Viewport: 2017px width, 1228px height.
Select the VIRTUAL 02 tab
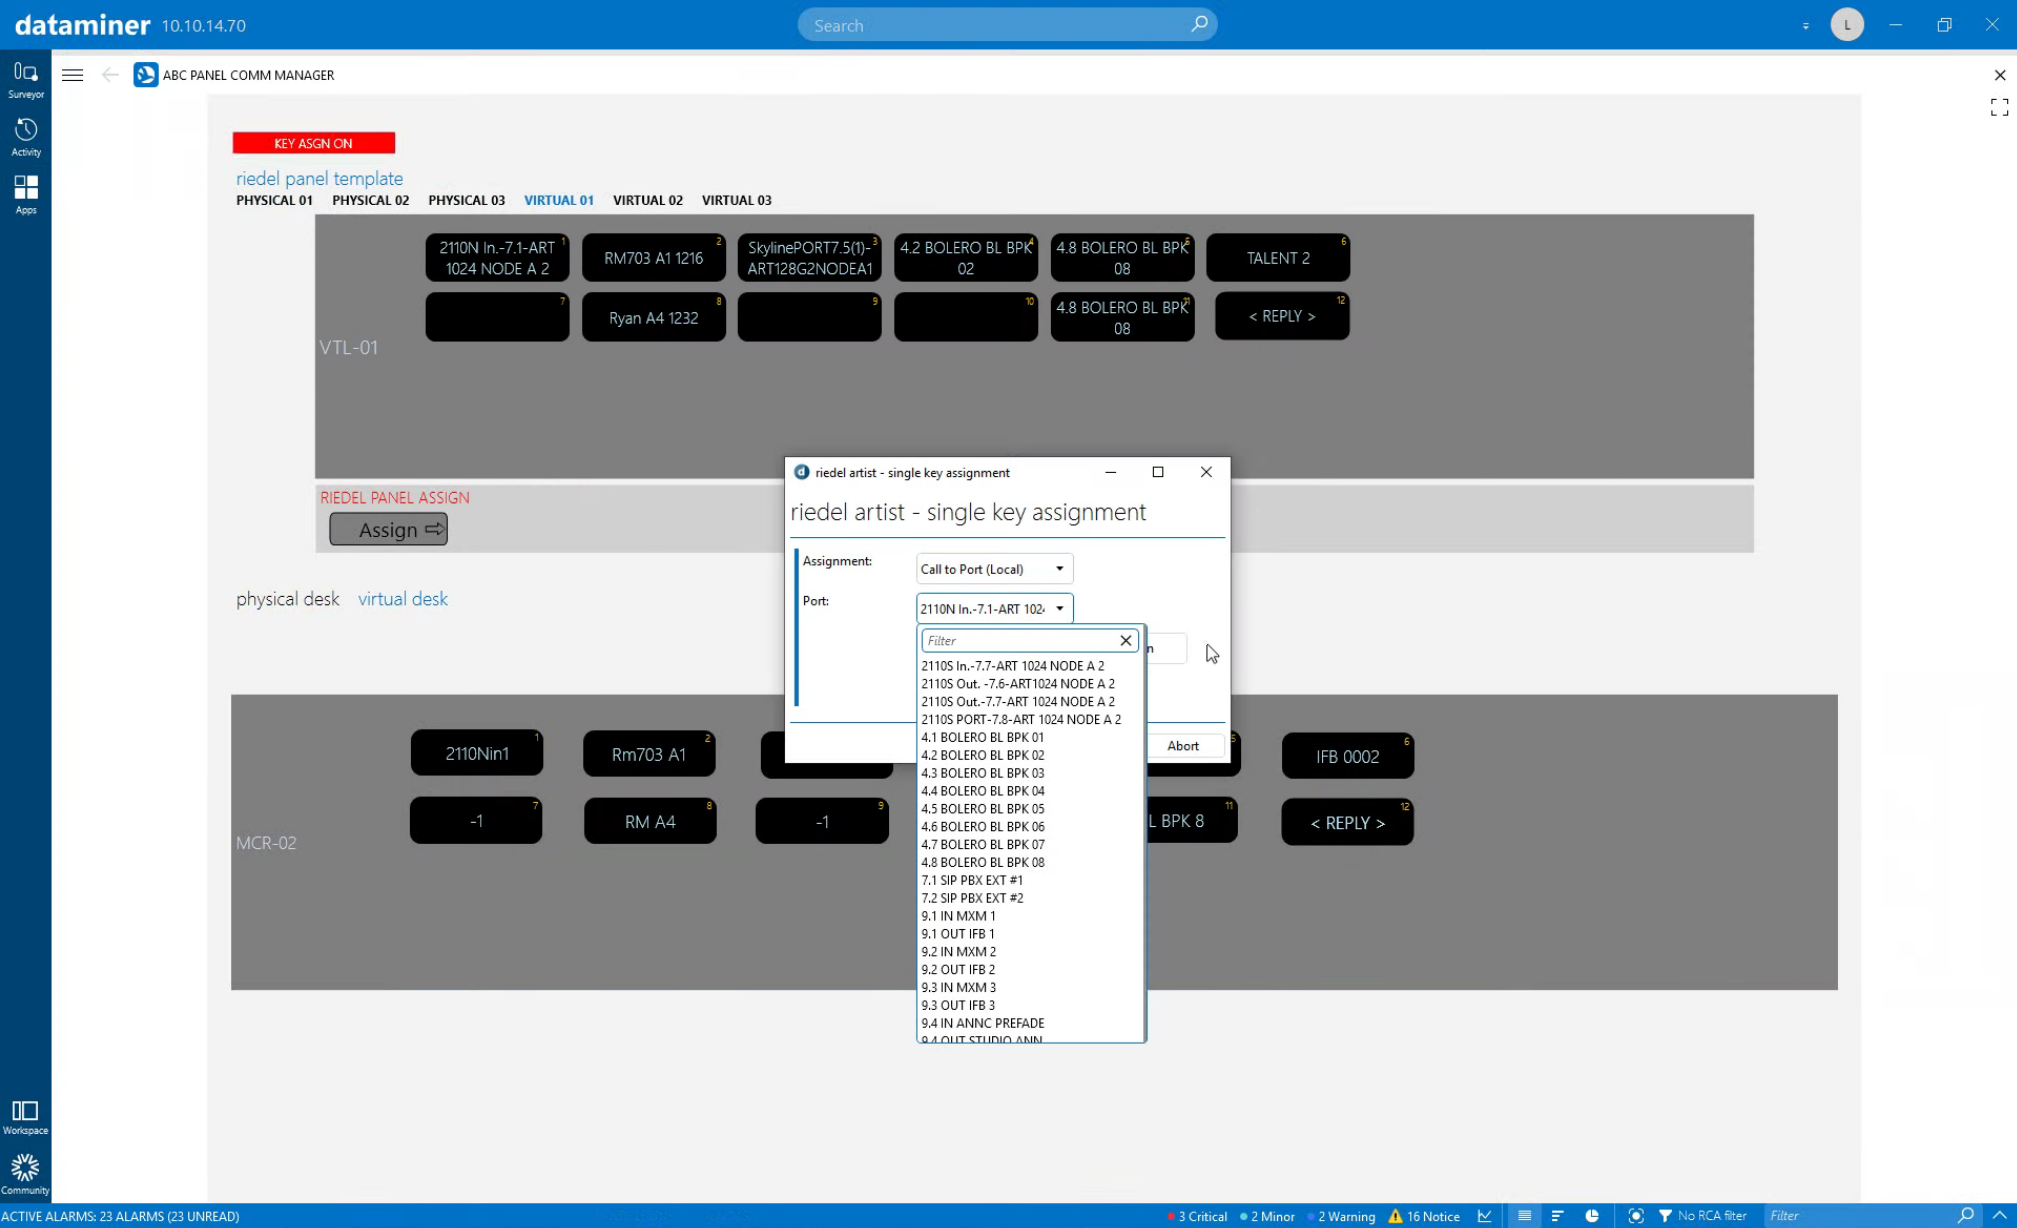[x=648, y=200]
